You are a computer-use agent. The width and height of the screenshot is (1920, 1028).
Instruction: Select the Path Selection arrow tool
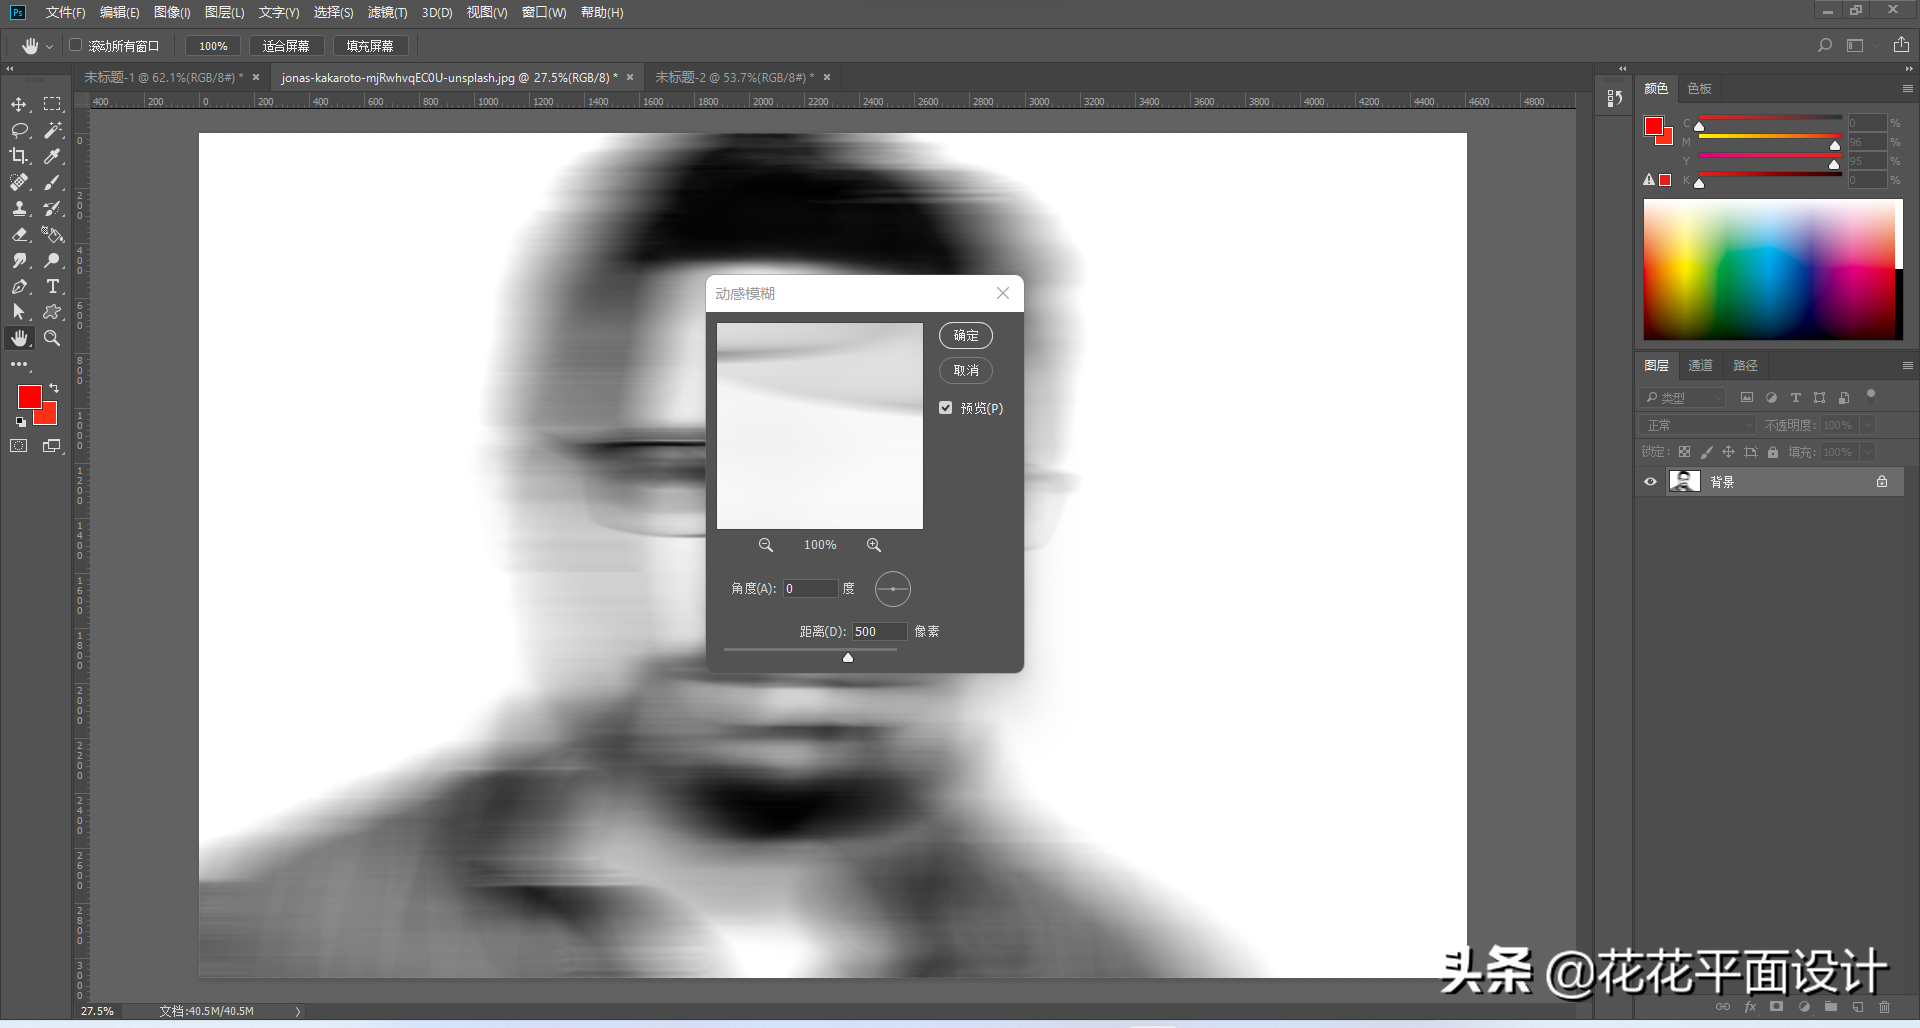pos(19,312)
